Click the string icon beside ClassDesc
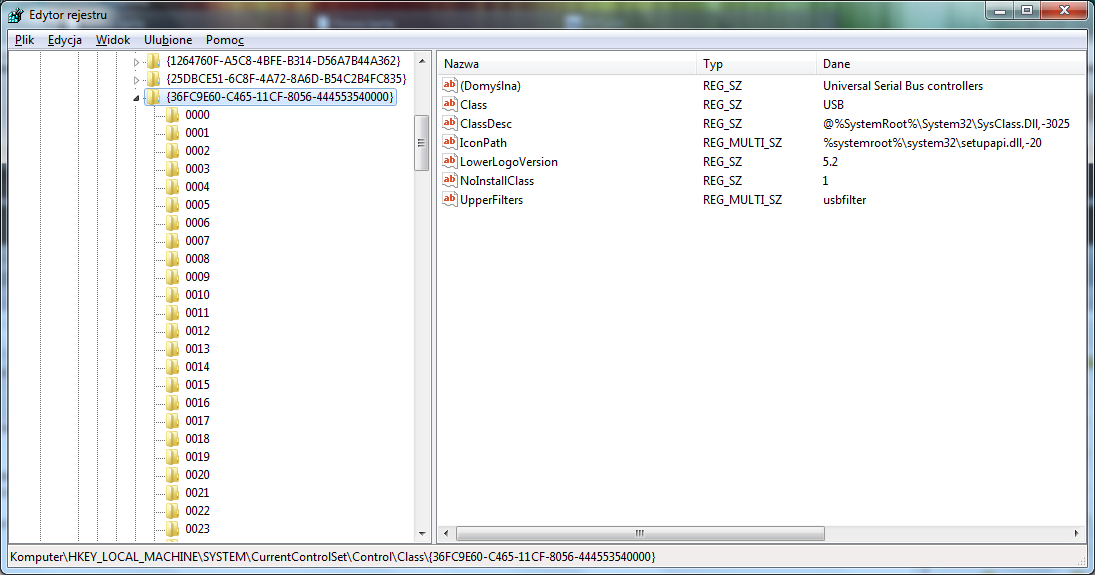 [450, 123]
